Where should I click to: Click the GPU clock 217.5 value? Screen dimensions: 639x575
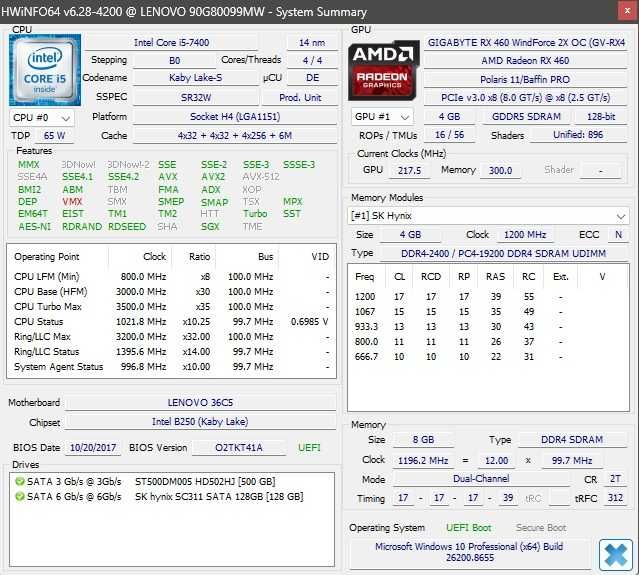(409, 171)
